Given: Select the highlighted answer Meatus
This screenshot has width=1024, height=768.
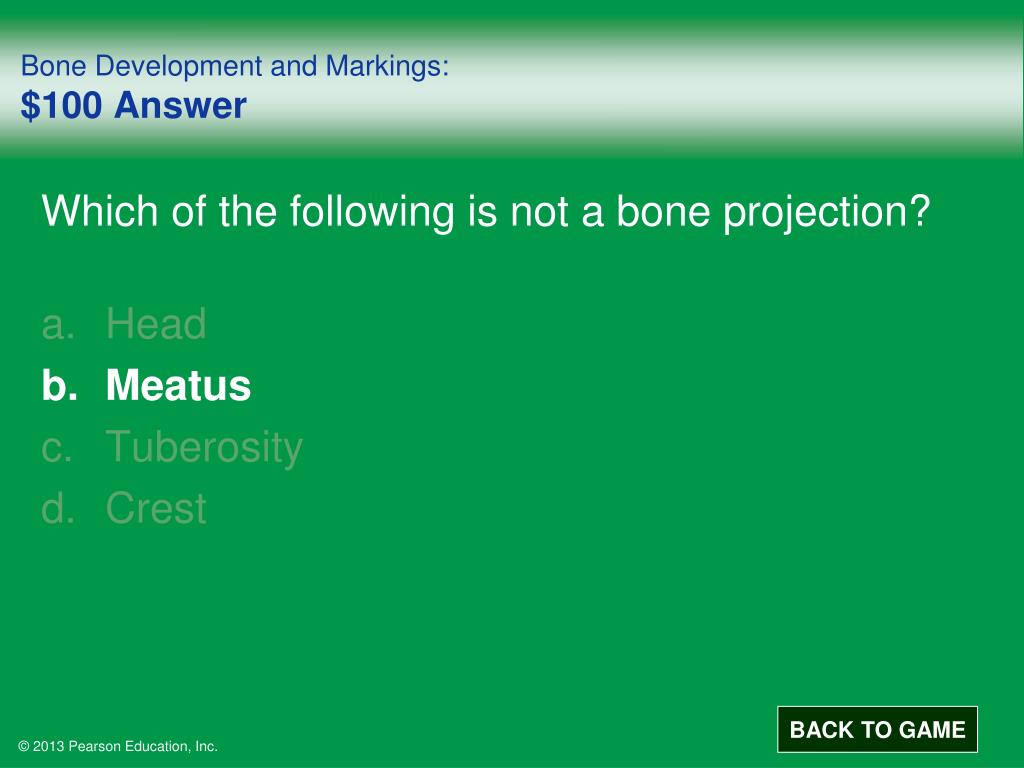Looking at the screenshot, I should point(178,385).
